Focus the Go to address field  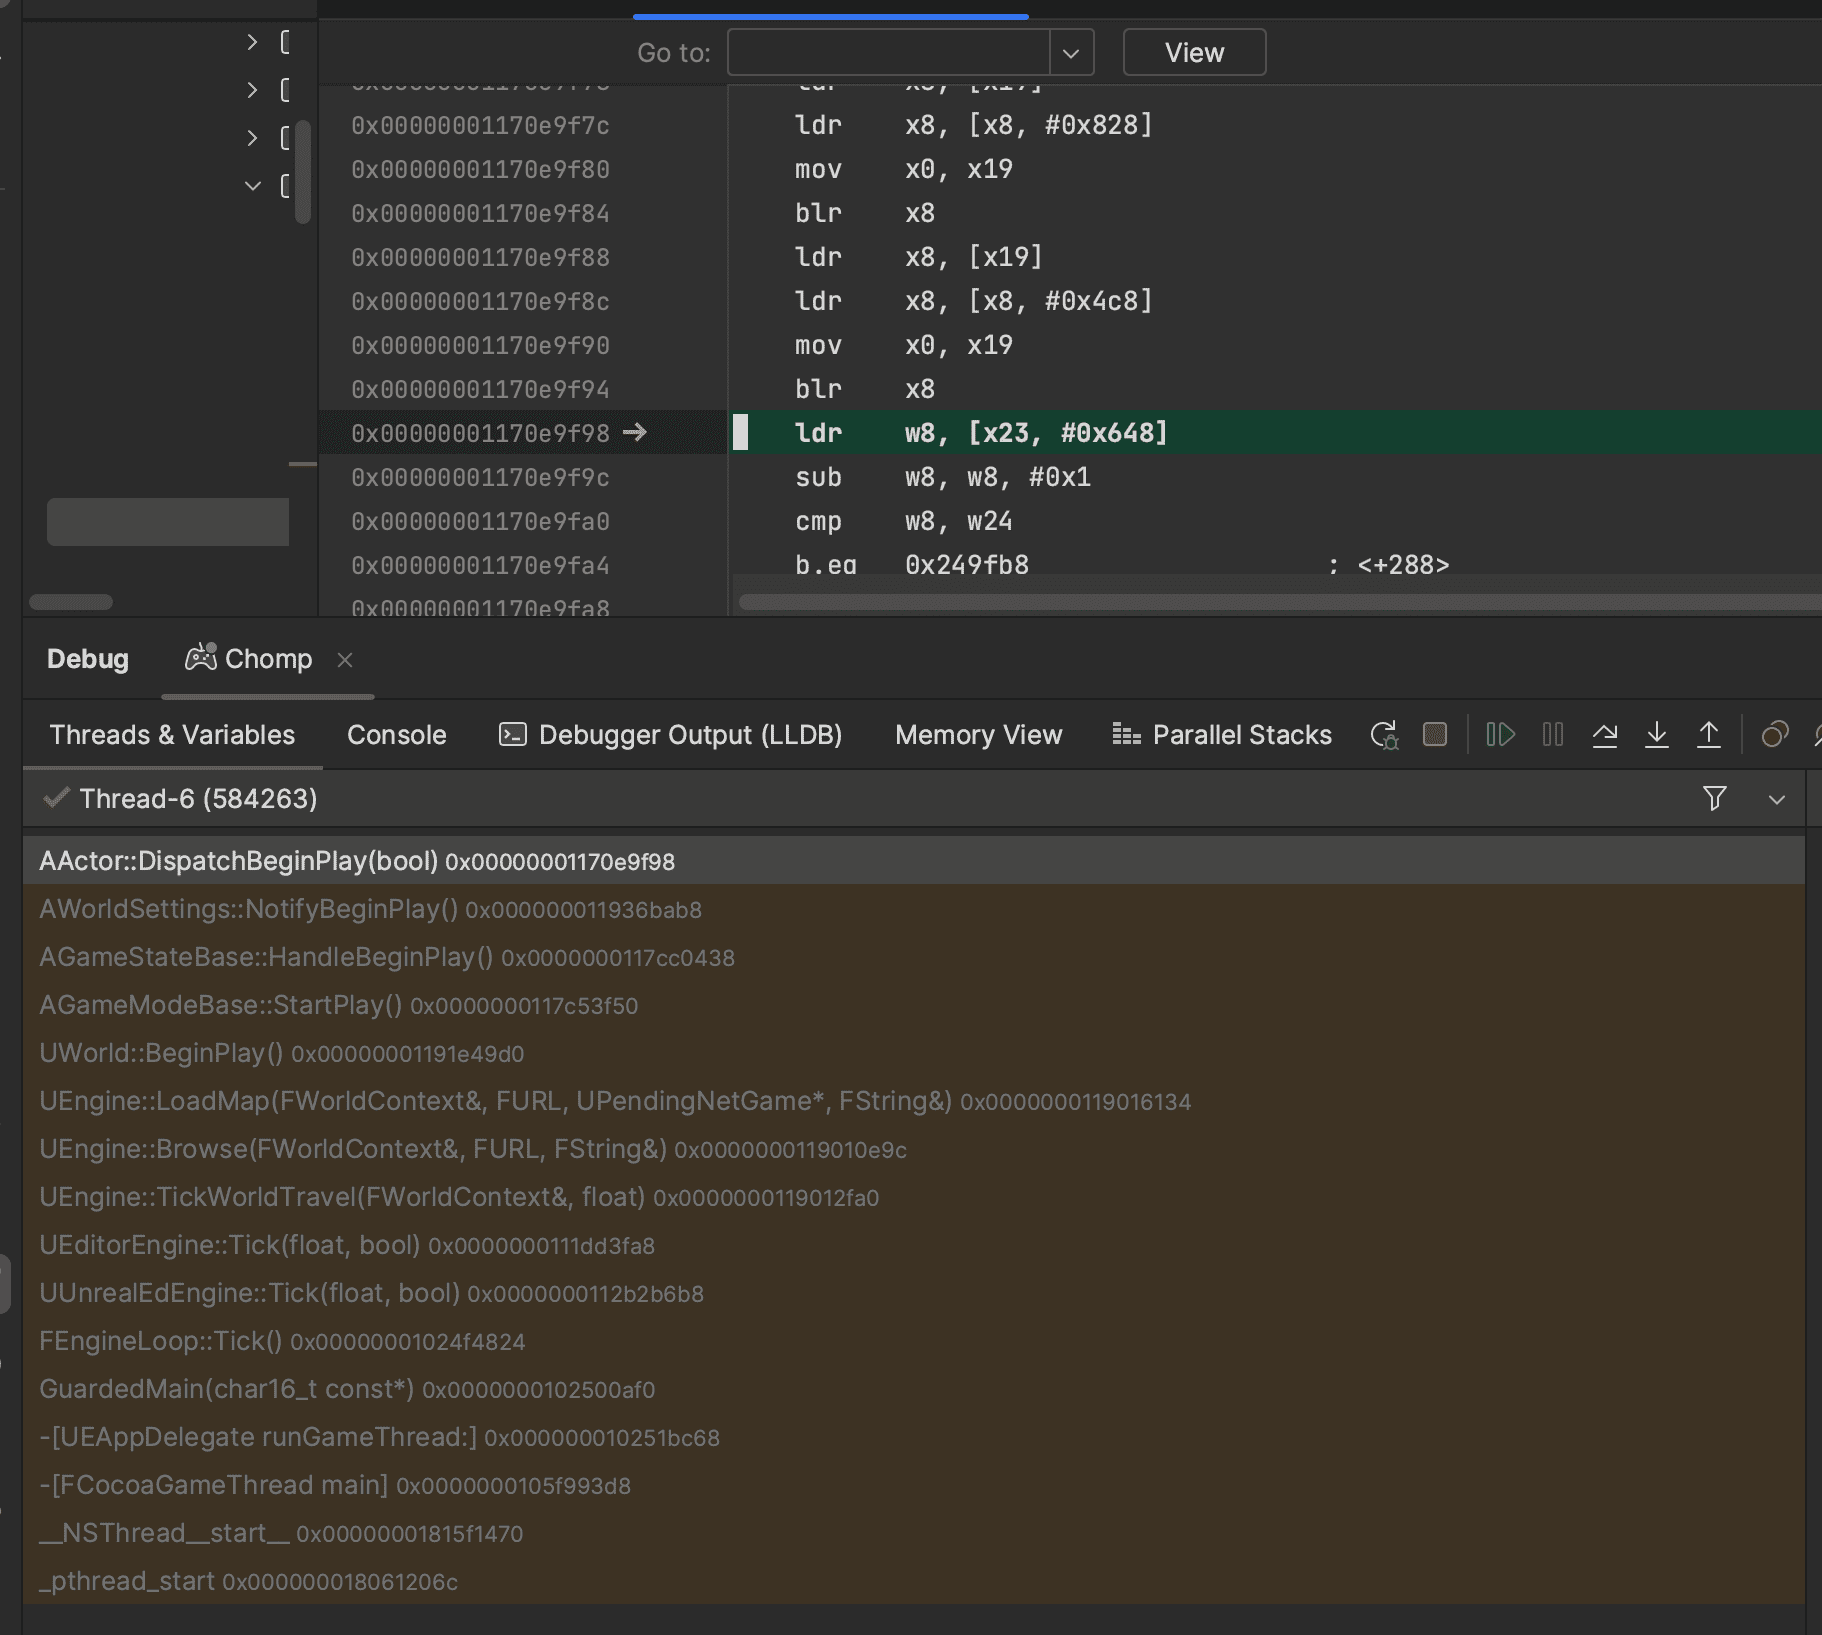[x=888, y=53]
